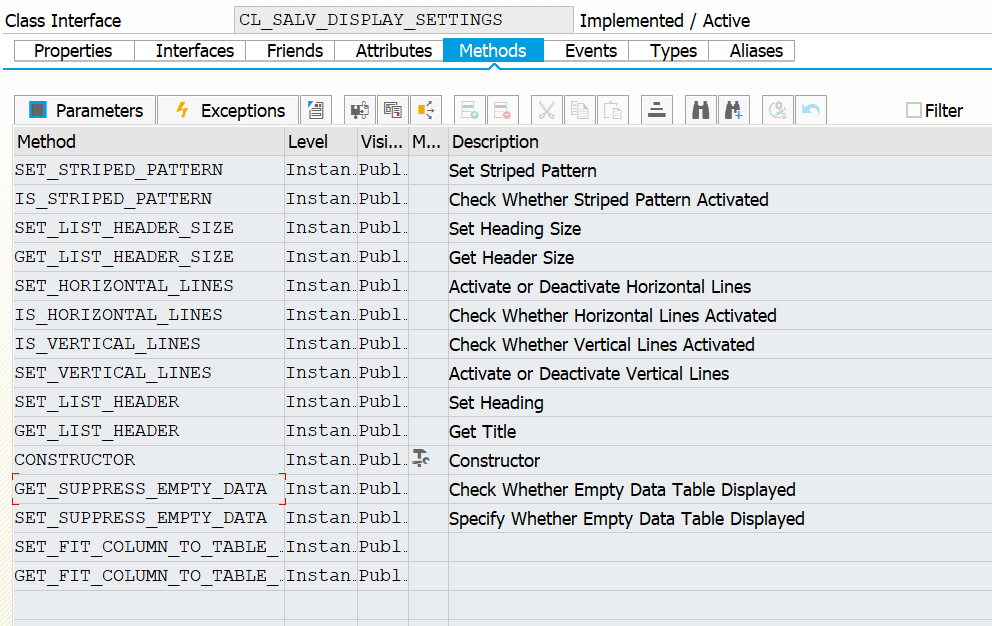992x626 pixels.
Task: Click the Level column header
Action: point(321,141)
